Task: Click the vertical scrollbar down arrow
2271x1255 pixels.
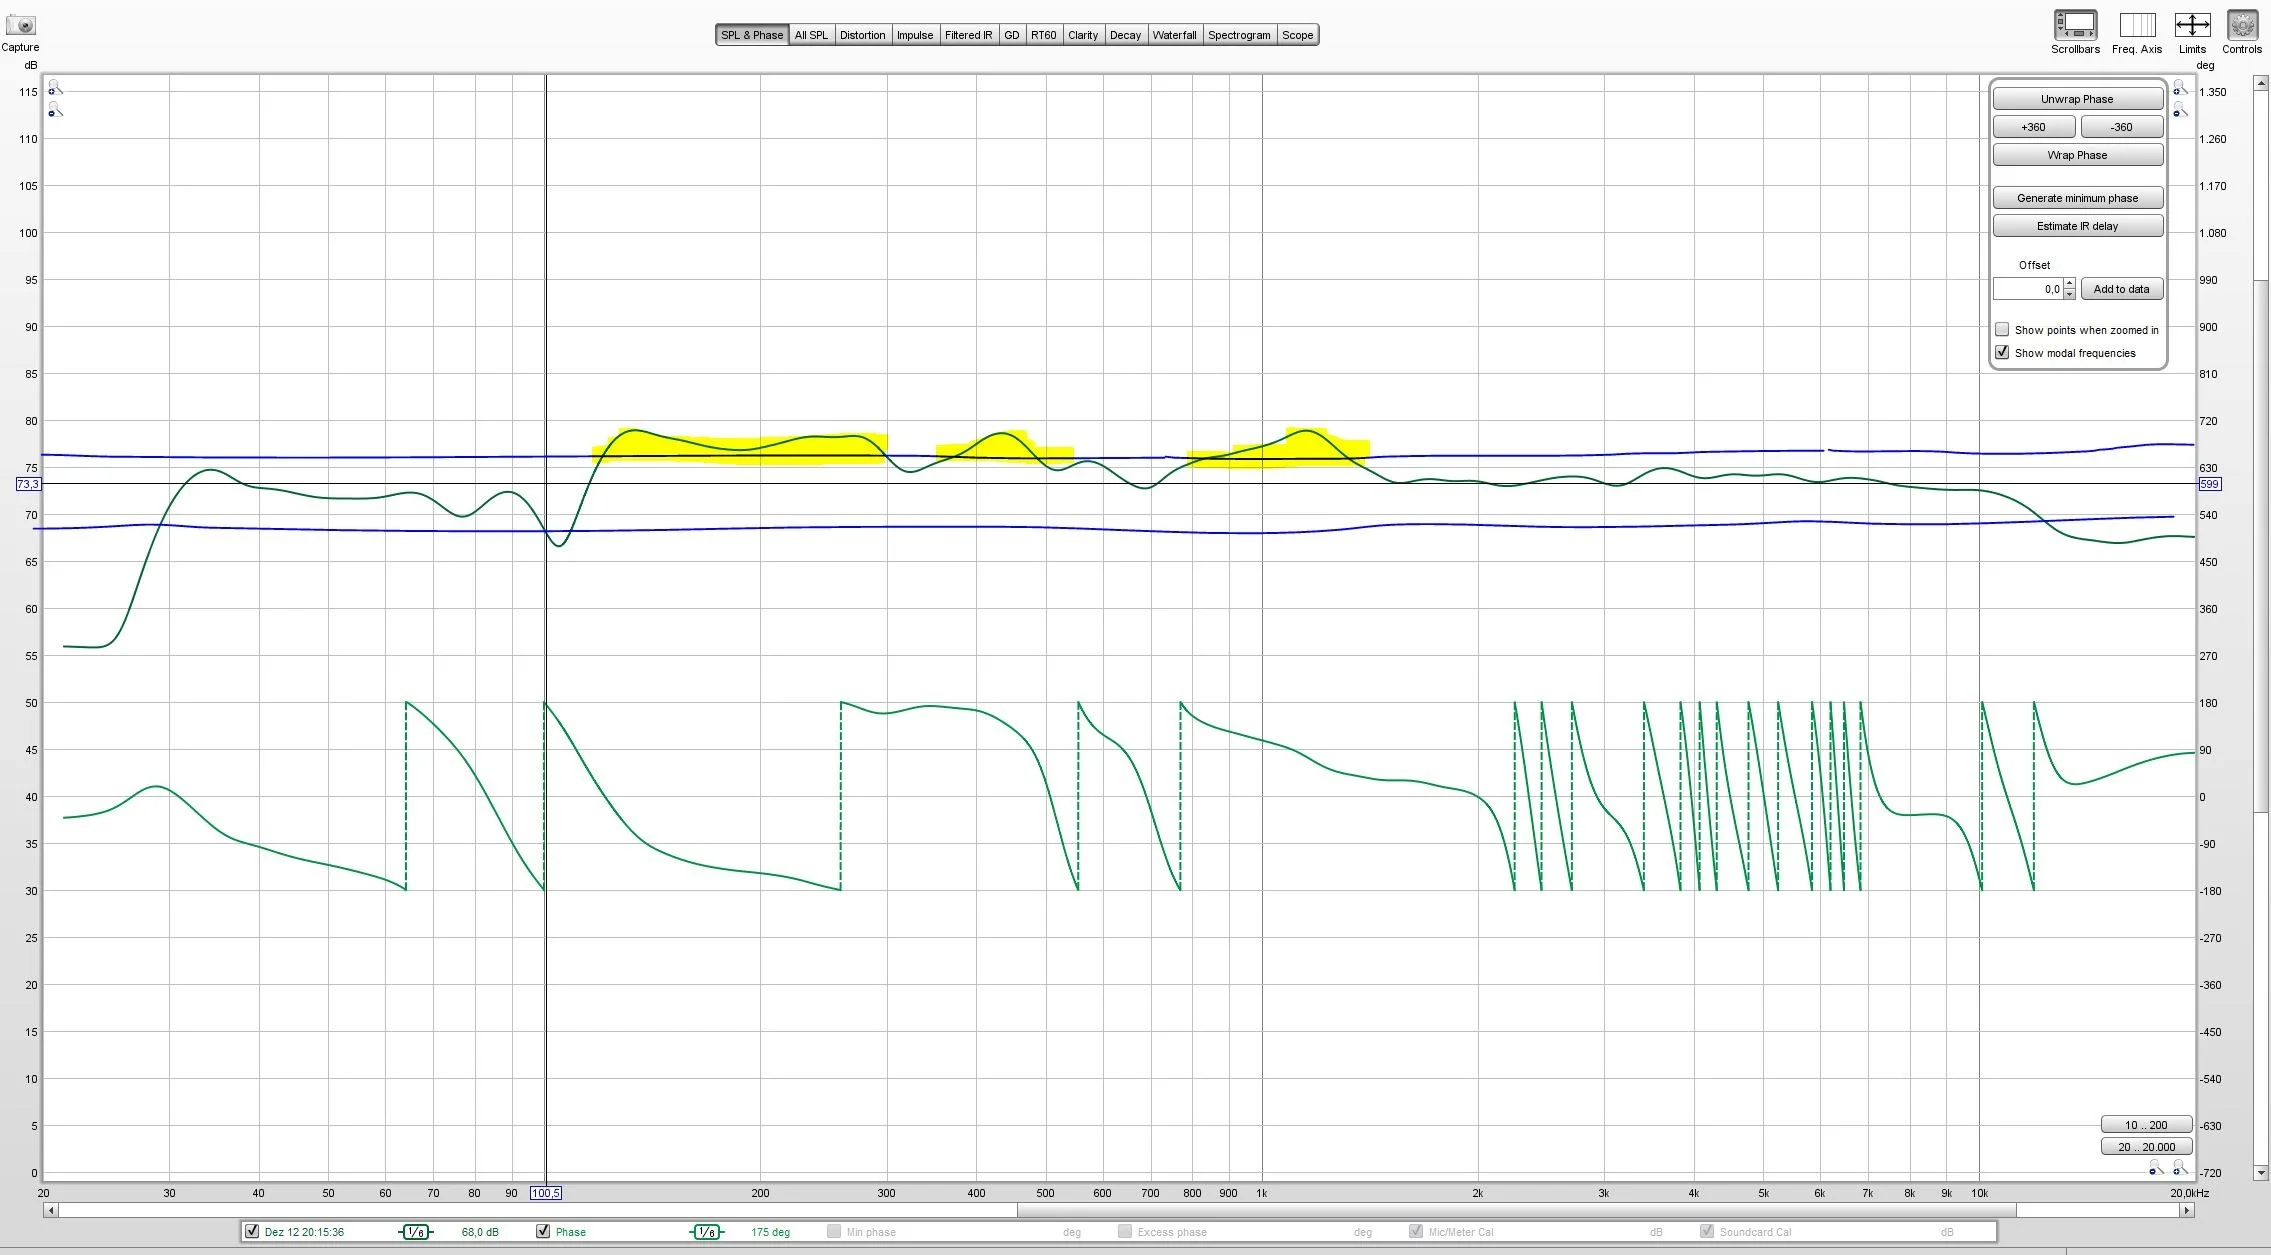Action: 2261,1172
